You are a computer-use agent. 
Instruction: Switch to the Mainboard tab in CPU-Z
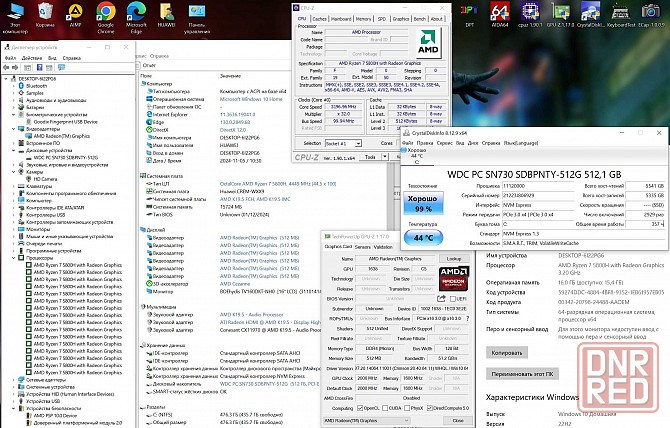coord(341,19)
